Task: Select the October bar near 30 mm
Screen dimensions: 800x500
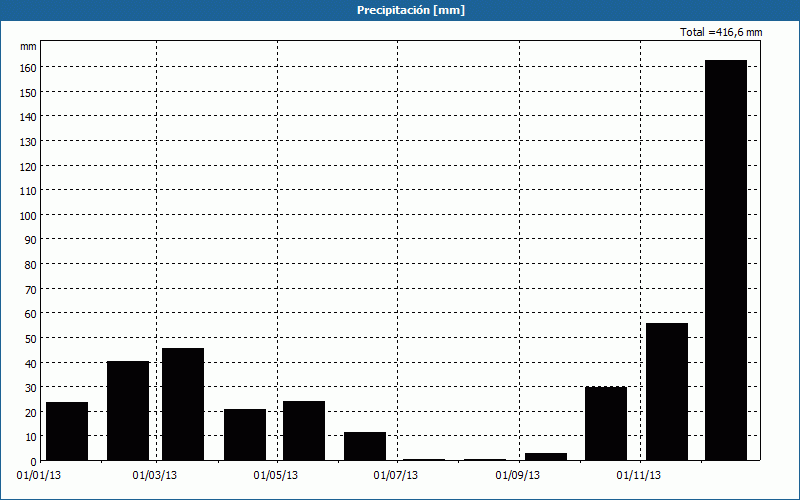Action: pyautogui.click(x=606, y=423)
